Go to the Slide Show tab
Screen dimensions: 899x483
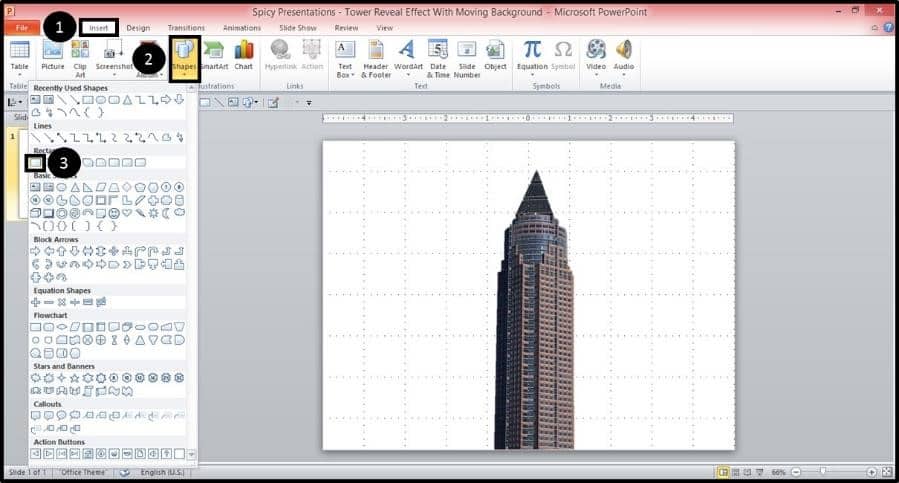pos(298,28)
